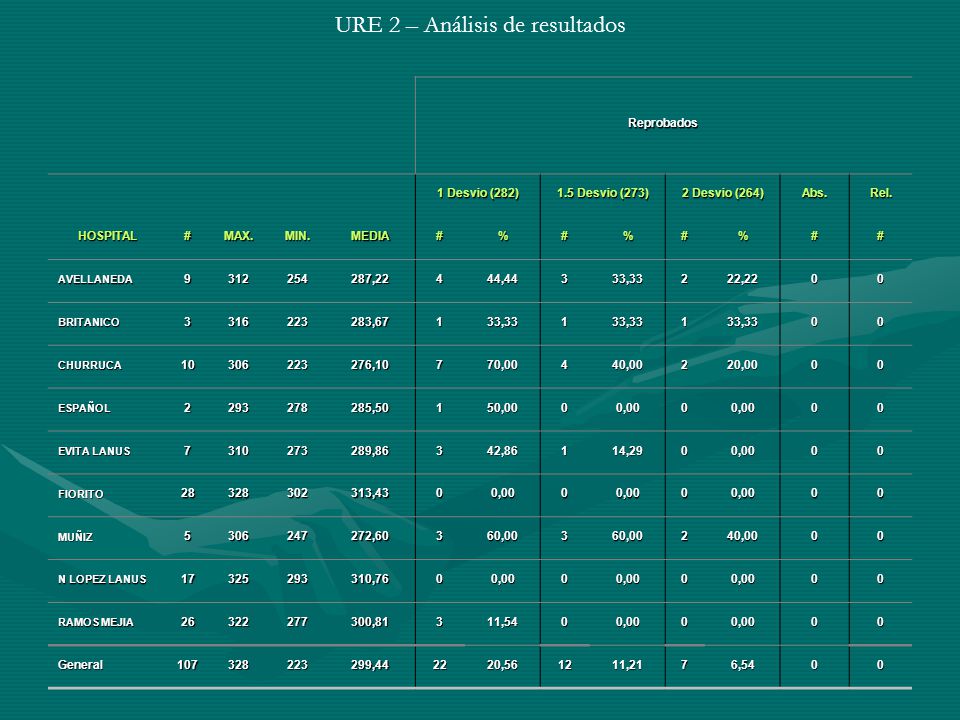Click Avellaneda max value 312

pyautogui.click(x=238, y=279)
